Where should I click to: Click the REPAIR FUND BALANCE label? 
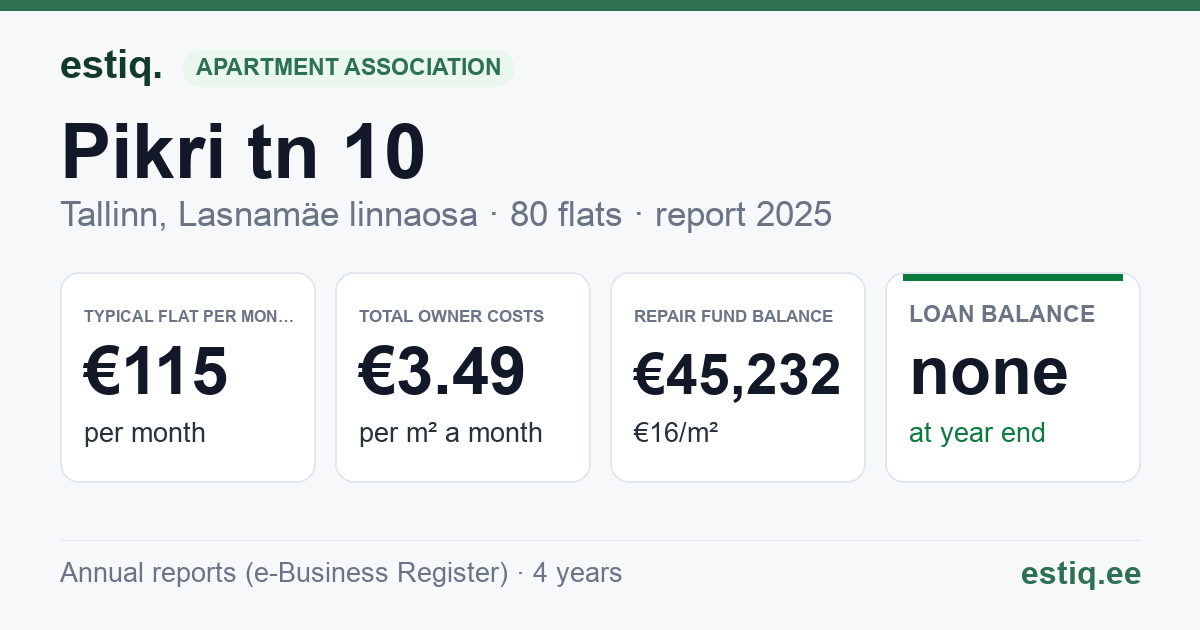[x=734, y=316]
